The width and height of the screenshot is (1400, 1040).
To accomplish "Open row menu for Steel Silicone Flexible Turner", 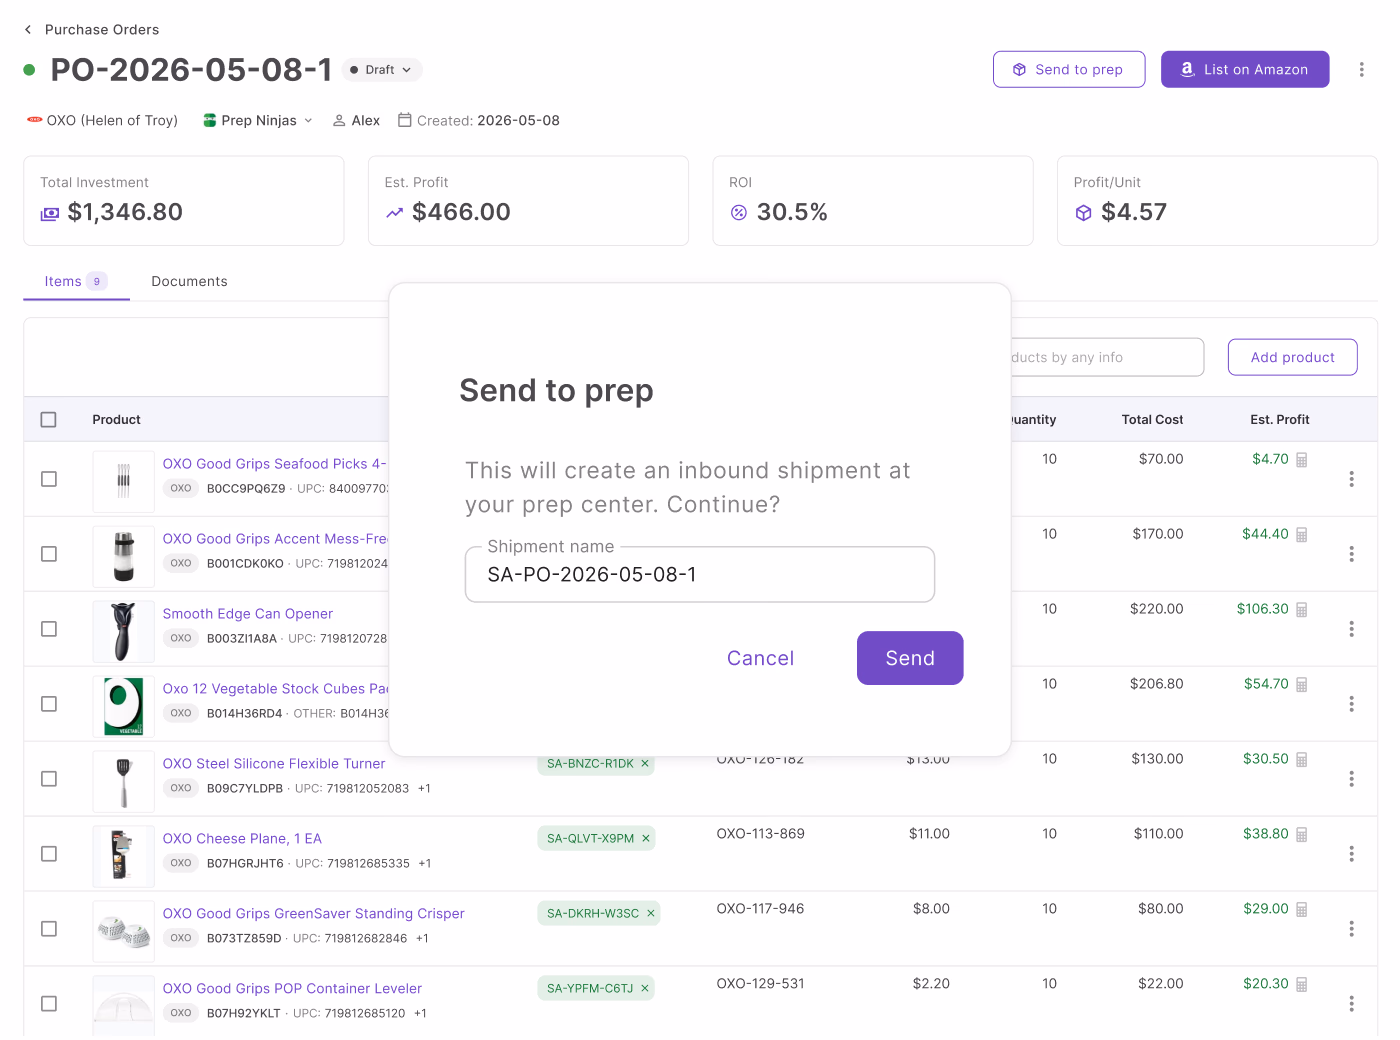I will click(x=1351, y=779).
